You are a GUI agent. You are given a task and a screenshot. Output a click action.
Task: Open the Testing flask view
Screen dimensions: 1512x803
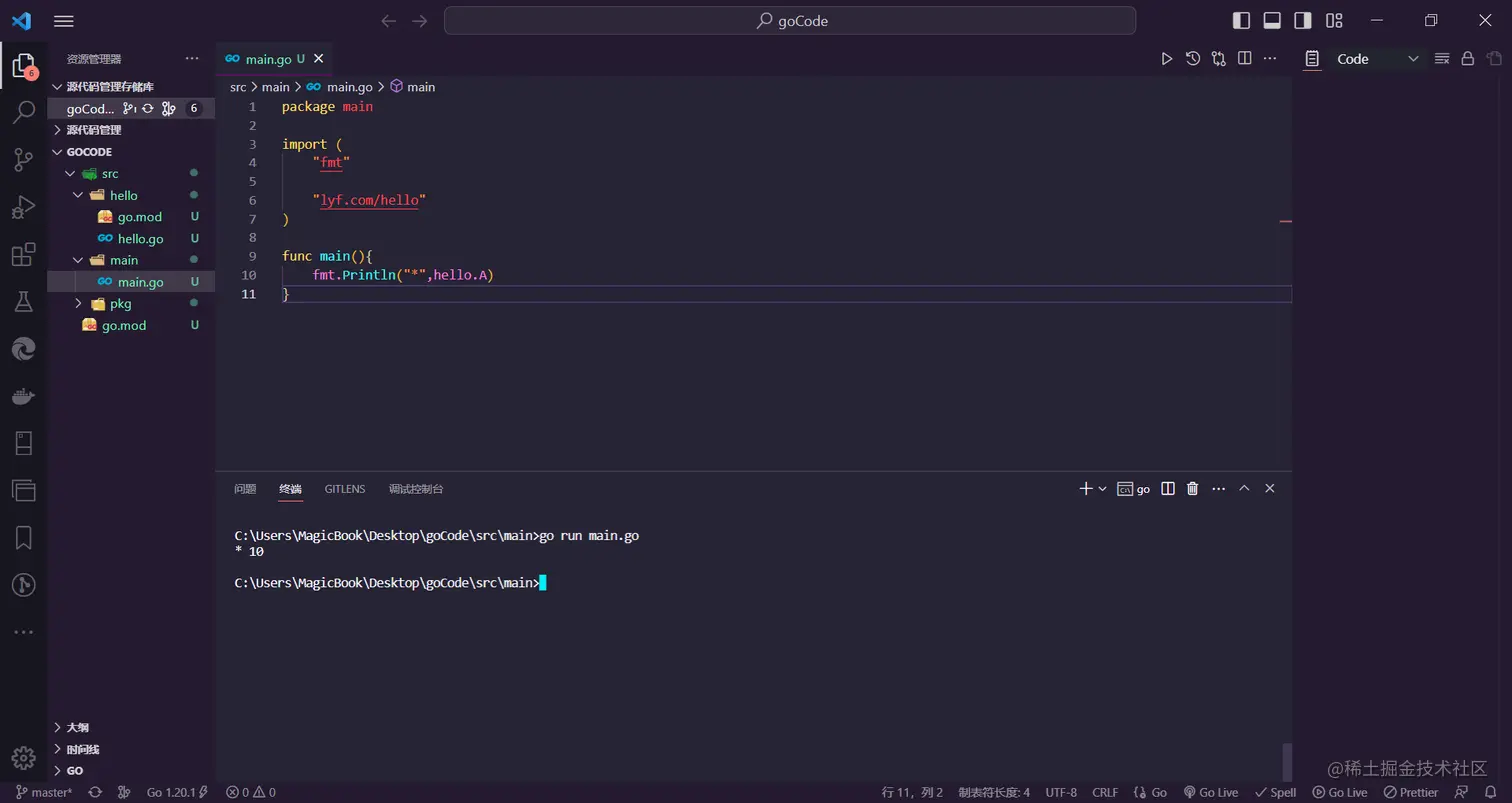(23, 301)
